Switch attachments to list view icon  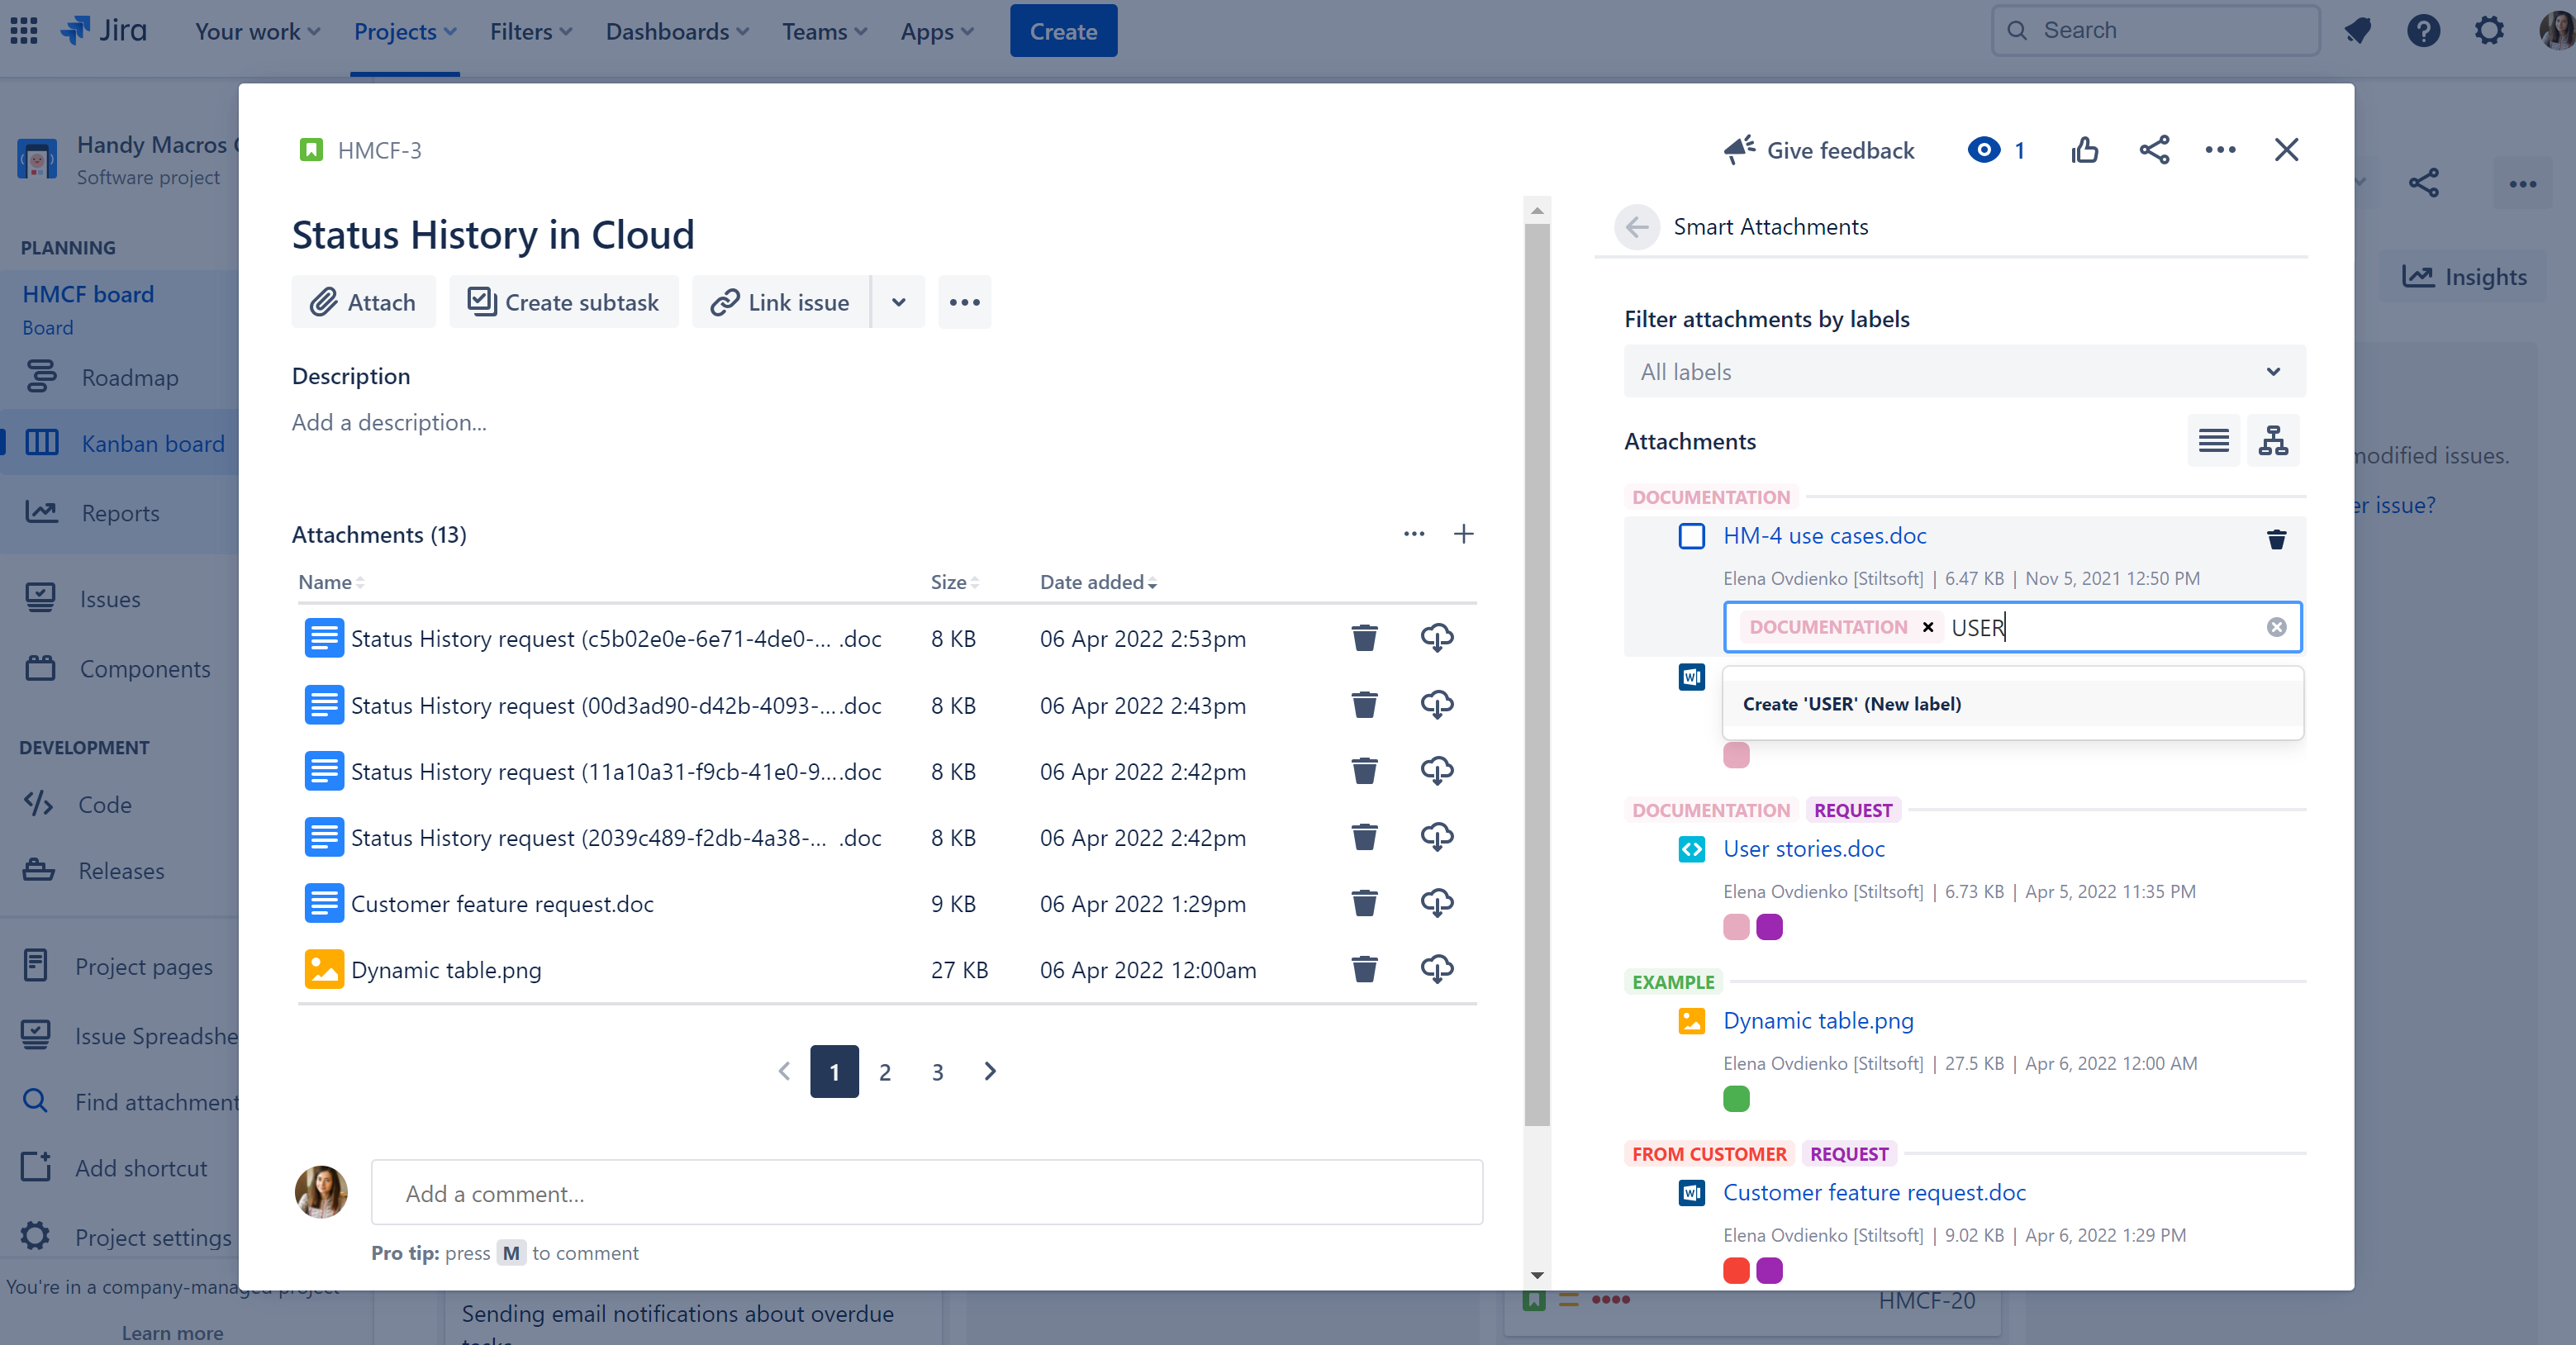coord(2214,441)
